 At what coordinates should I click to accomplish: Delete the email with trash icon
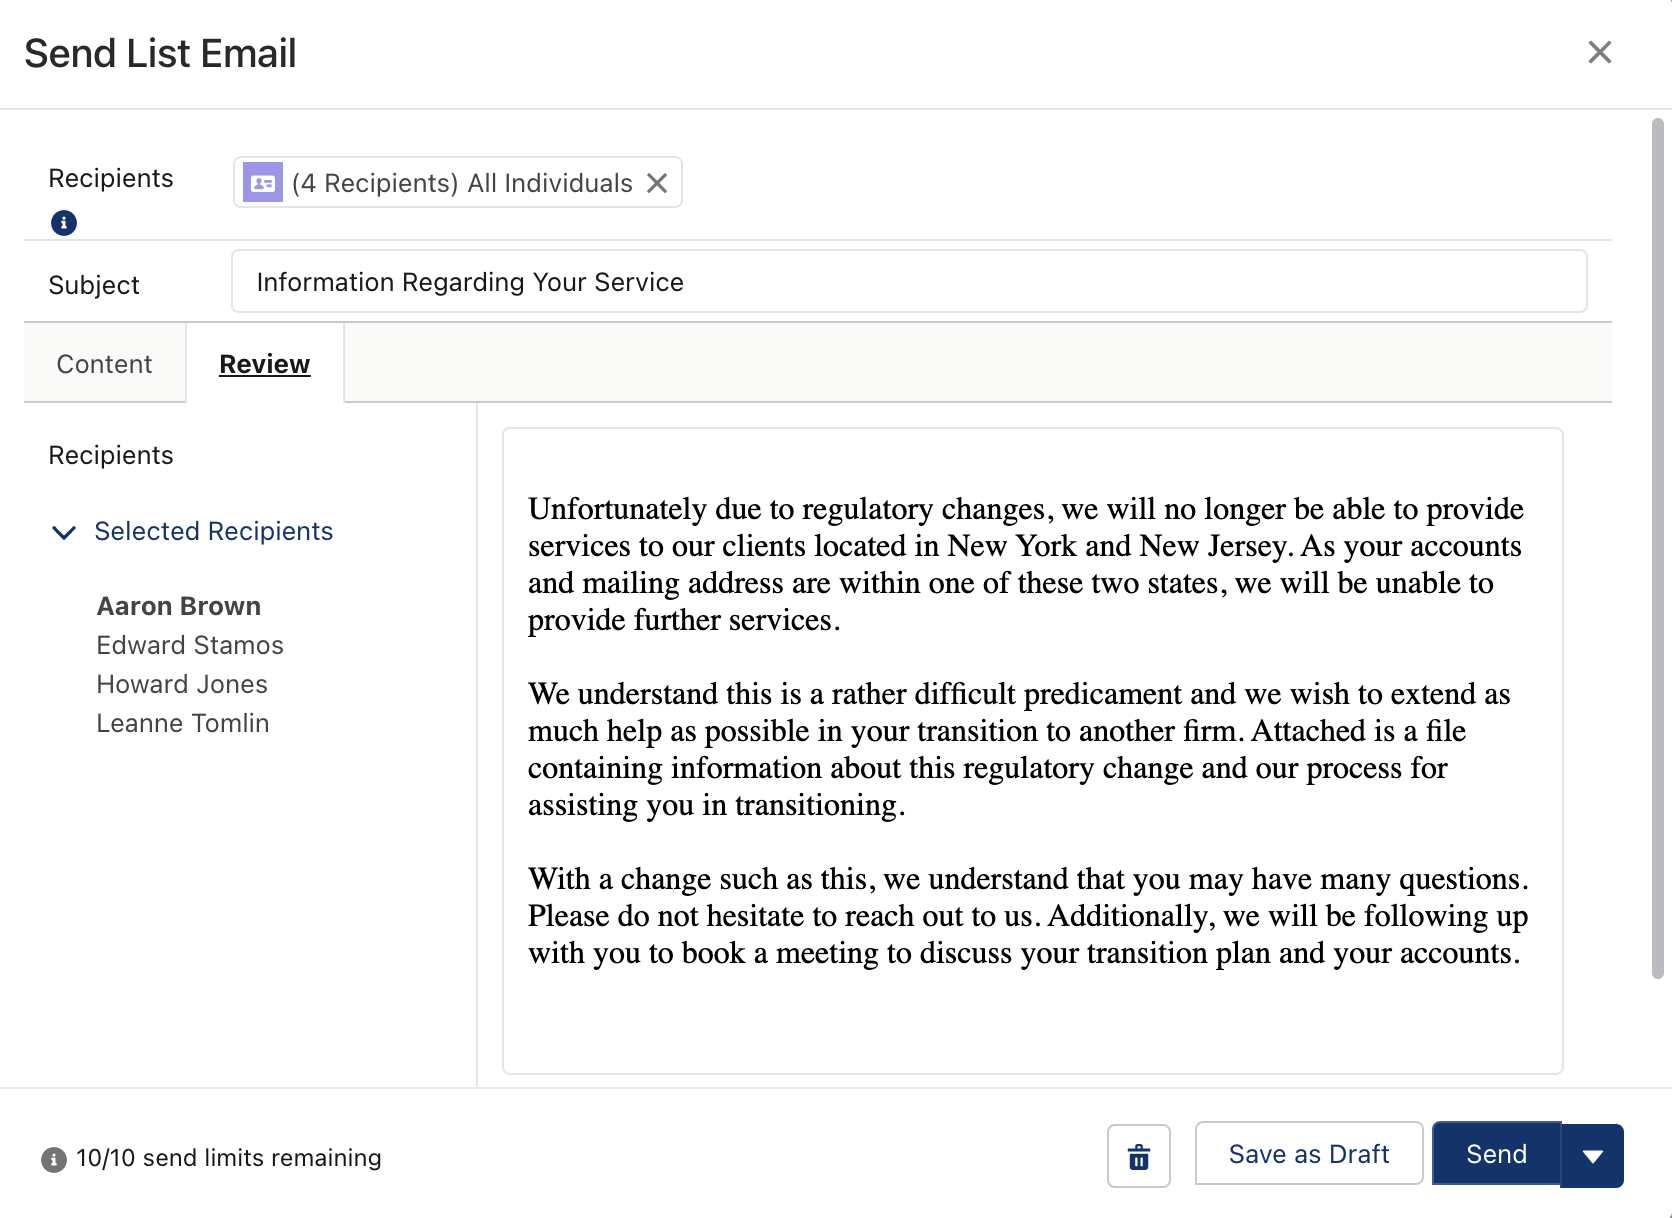tap(1139, 1157)
